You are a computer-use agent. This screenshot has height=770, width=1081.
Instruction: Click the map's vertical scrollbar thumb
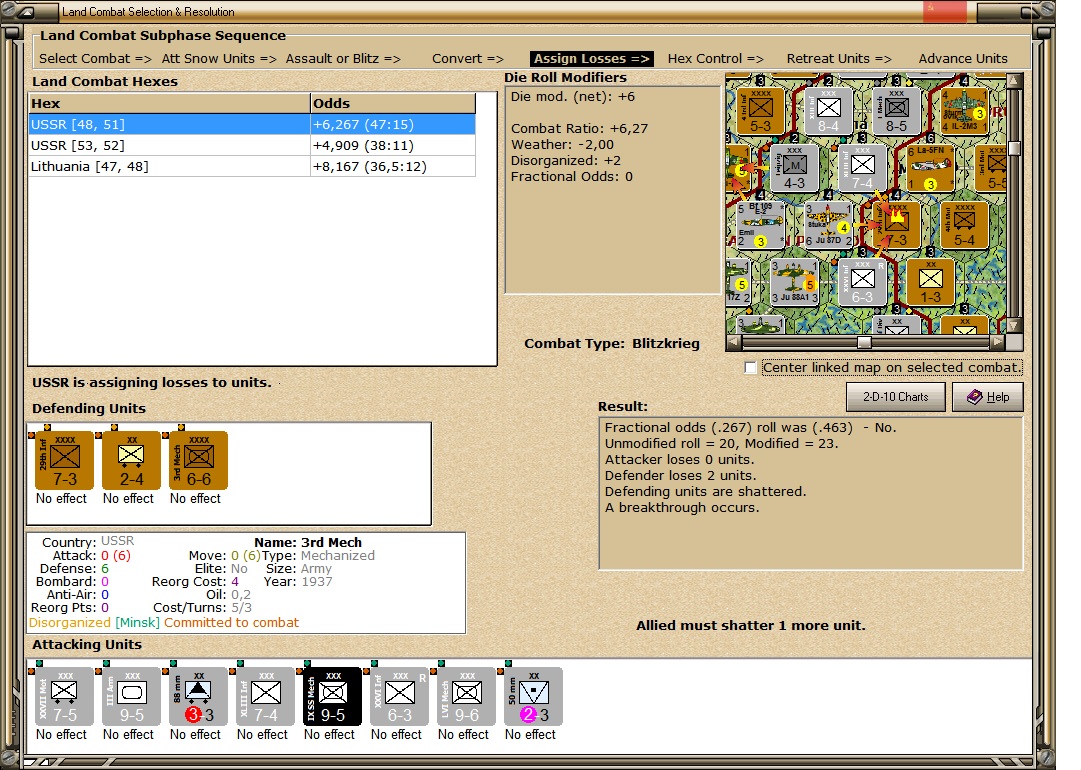(1013, 148)
